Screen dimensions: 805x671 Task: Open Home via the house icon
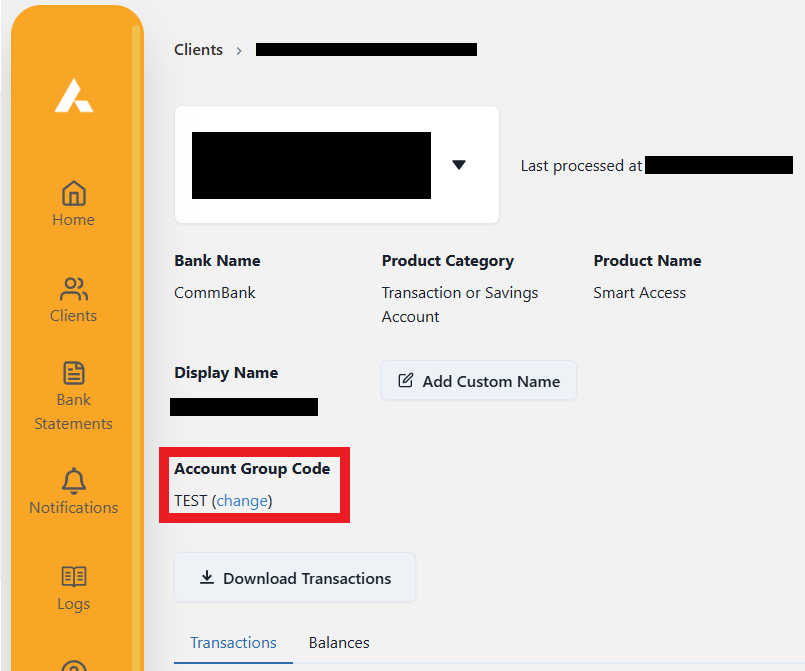click(x=74, y=192)
